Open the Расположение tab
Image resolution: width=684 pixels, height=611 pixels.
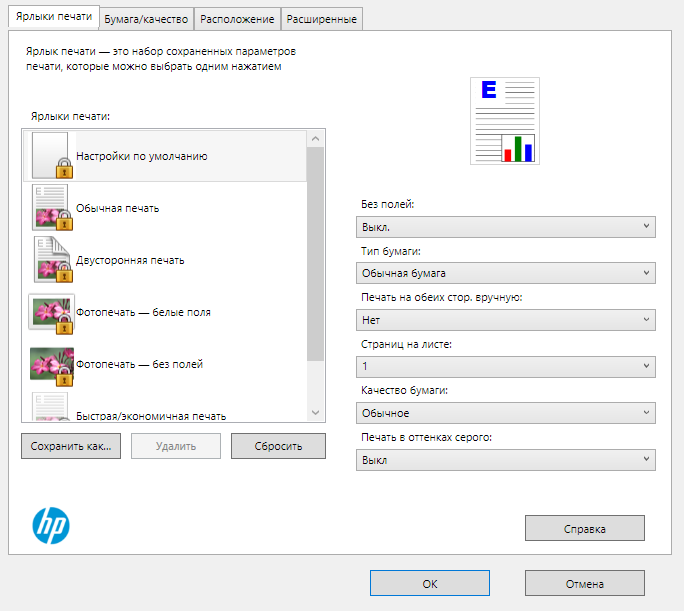point(237,18)
